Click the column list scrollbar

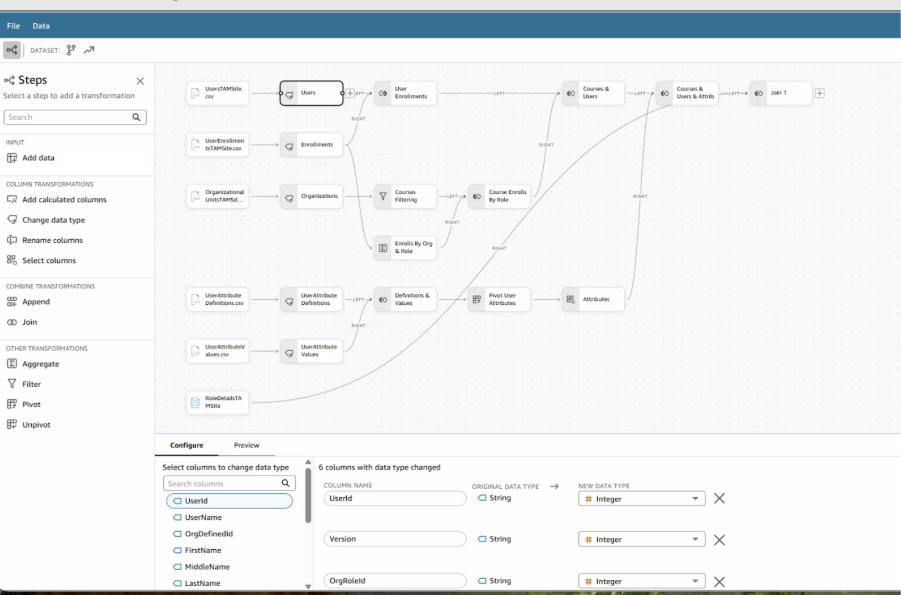point(308,495)
